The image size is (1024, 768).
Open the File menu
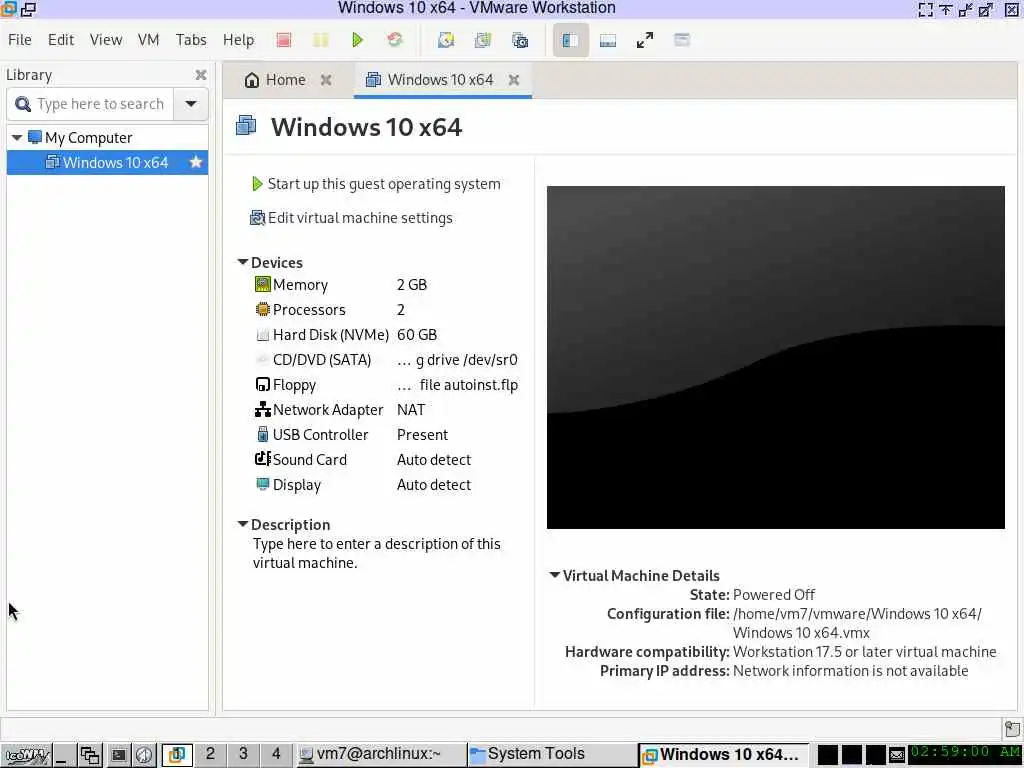click(x=20, y=40)
